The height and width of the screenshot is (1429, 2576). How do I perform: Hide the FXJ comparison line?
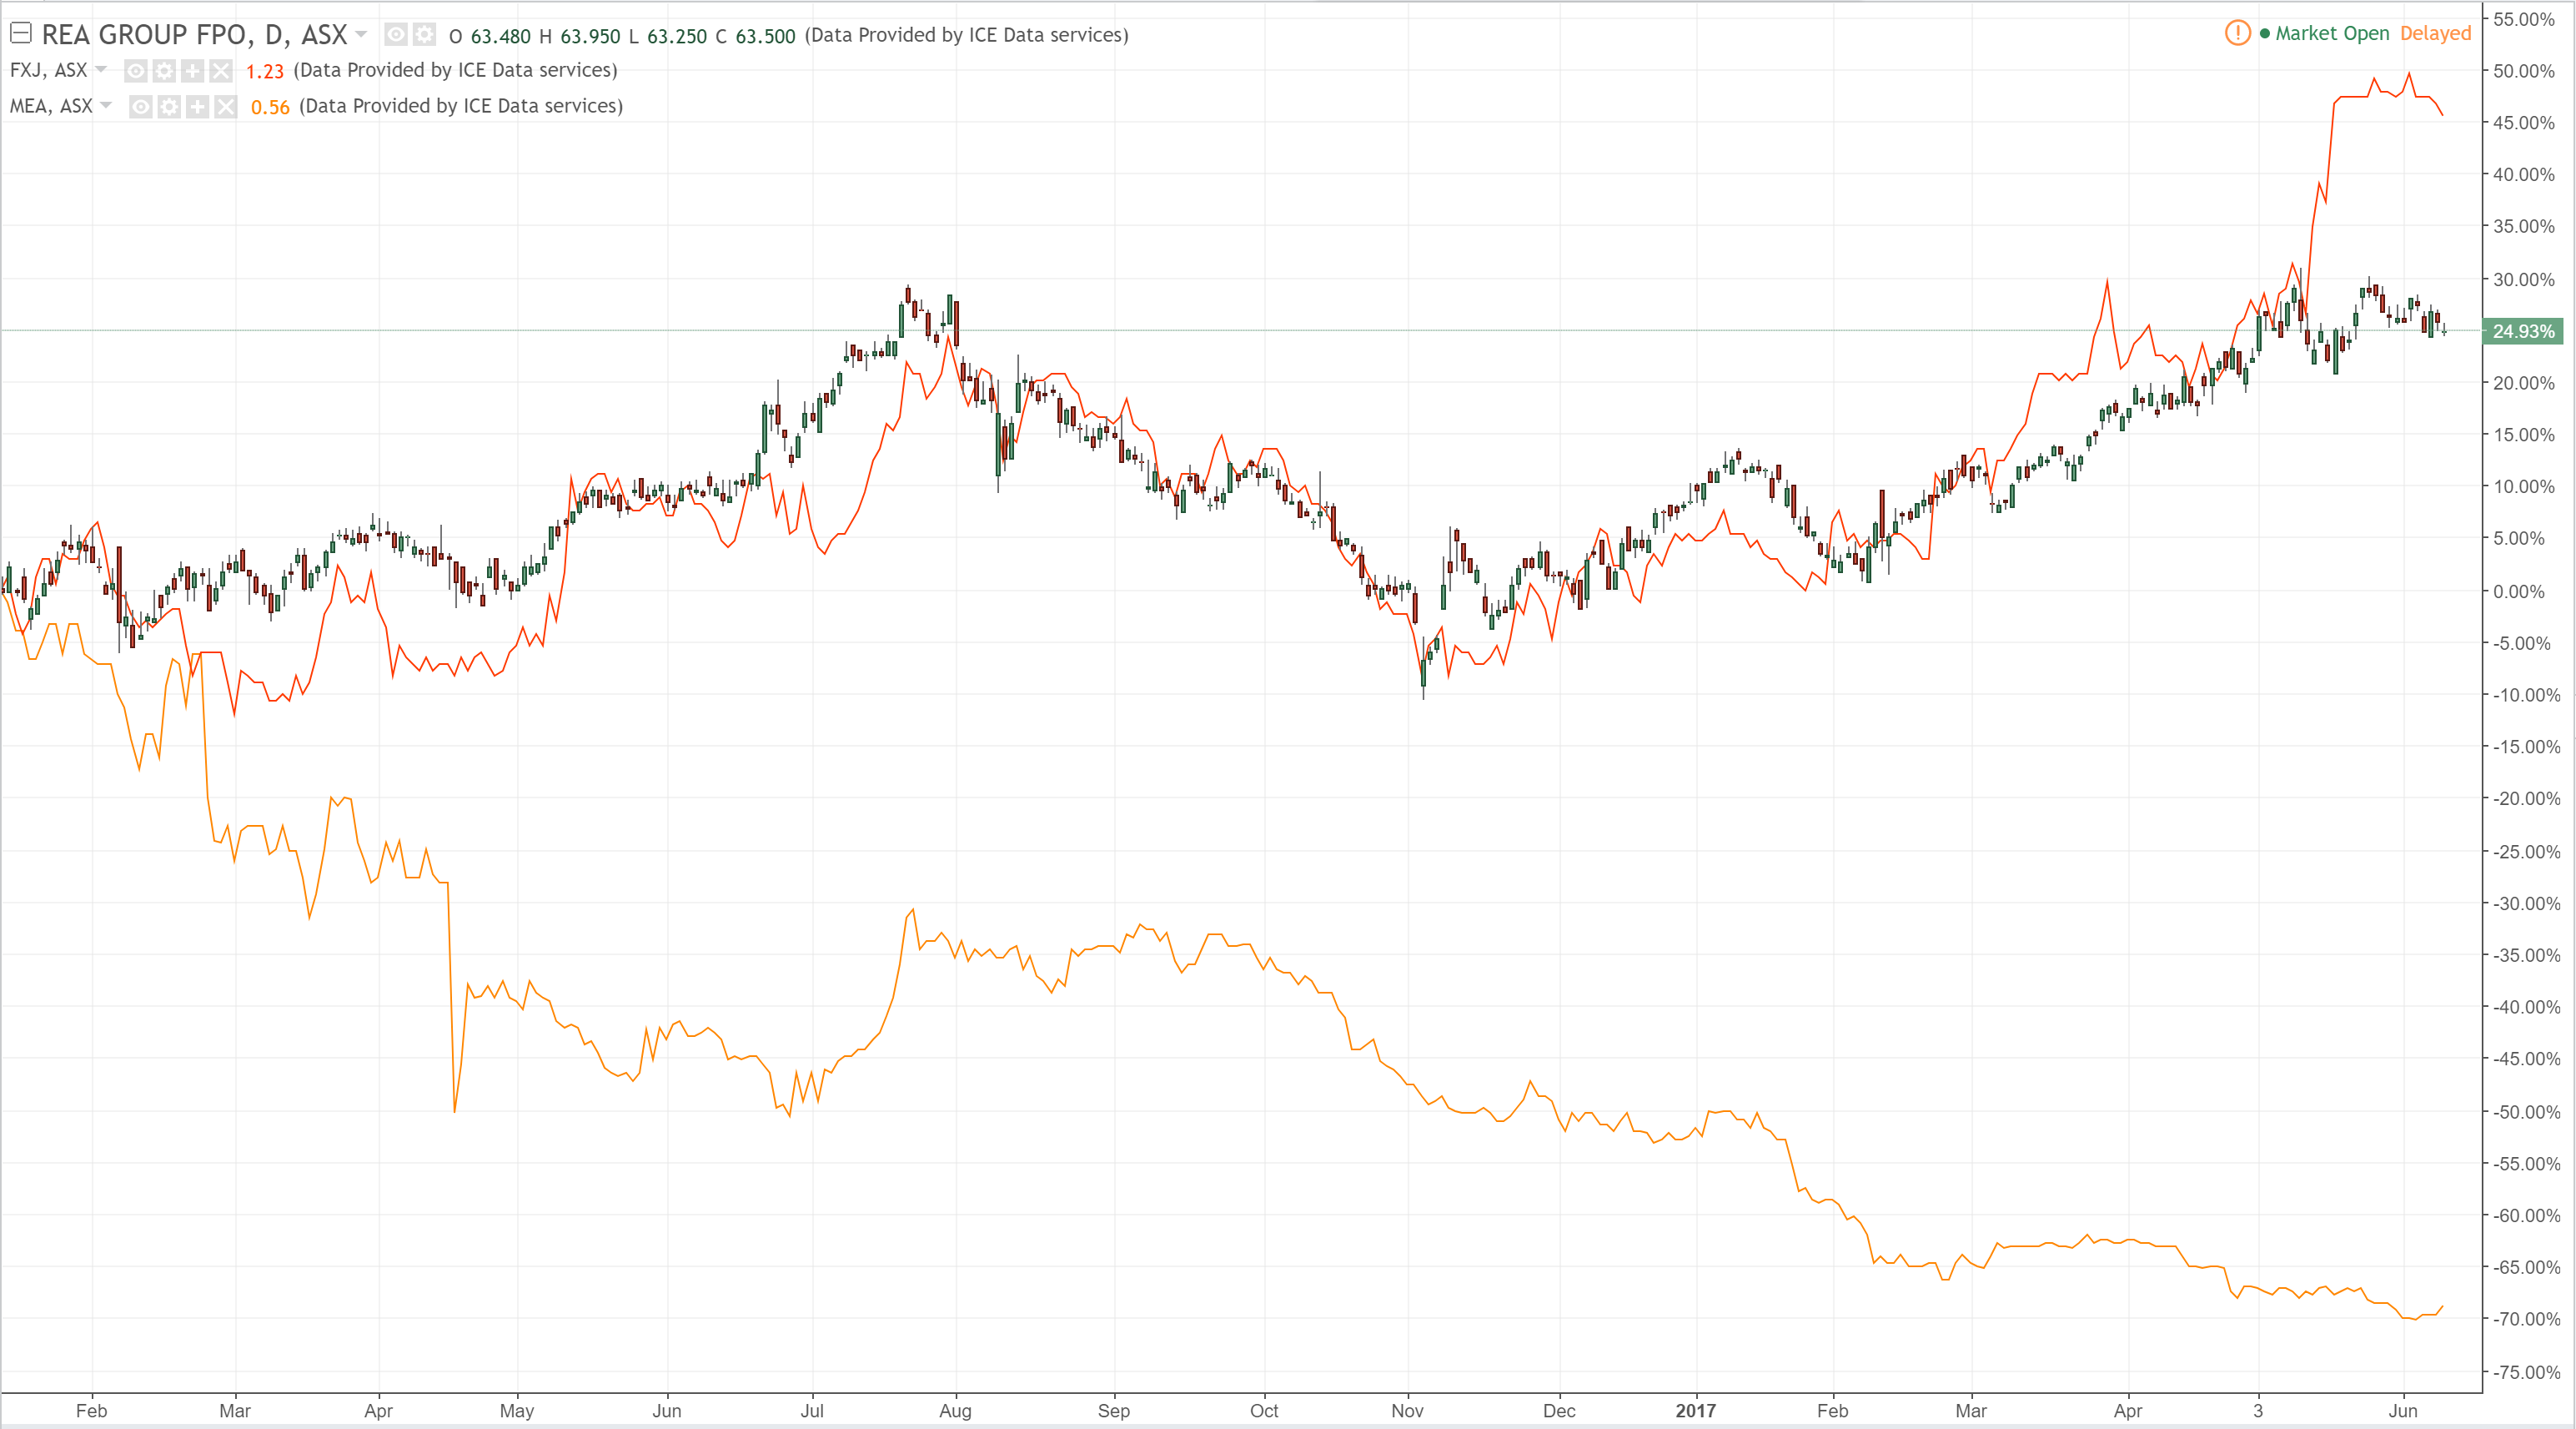tap(136, 71)
